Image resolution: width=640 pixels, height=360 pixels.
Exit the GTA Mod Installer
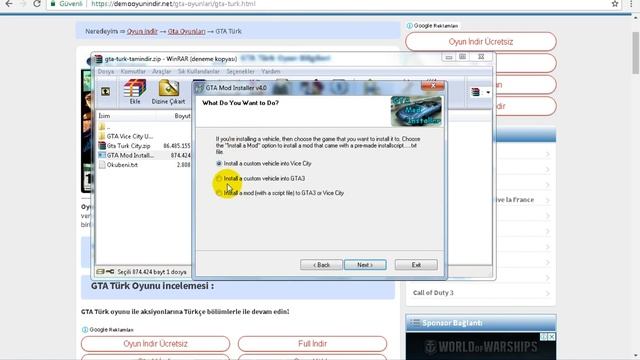pos(416,265)
